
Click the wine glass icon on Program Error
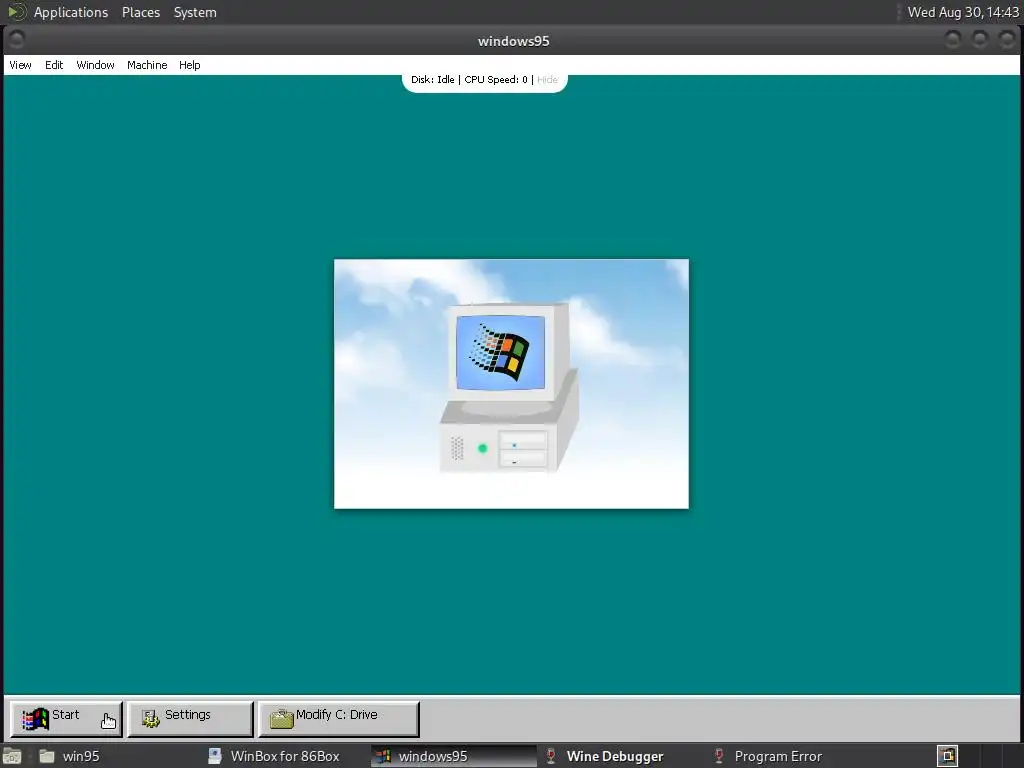tap(718, 756)
